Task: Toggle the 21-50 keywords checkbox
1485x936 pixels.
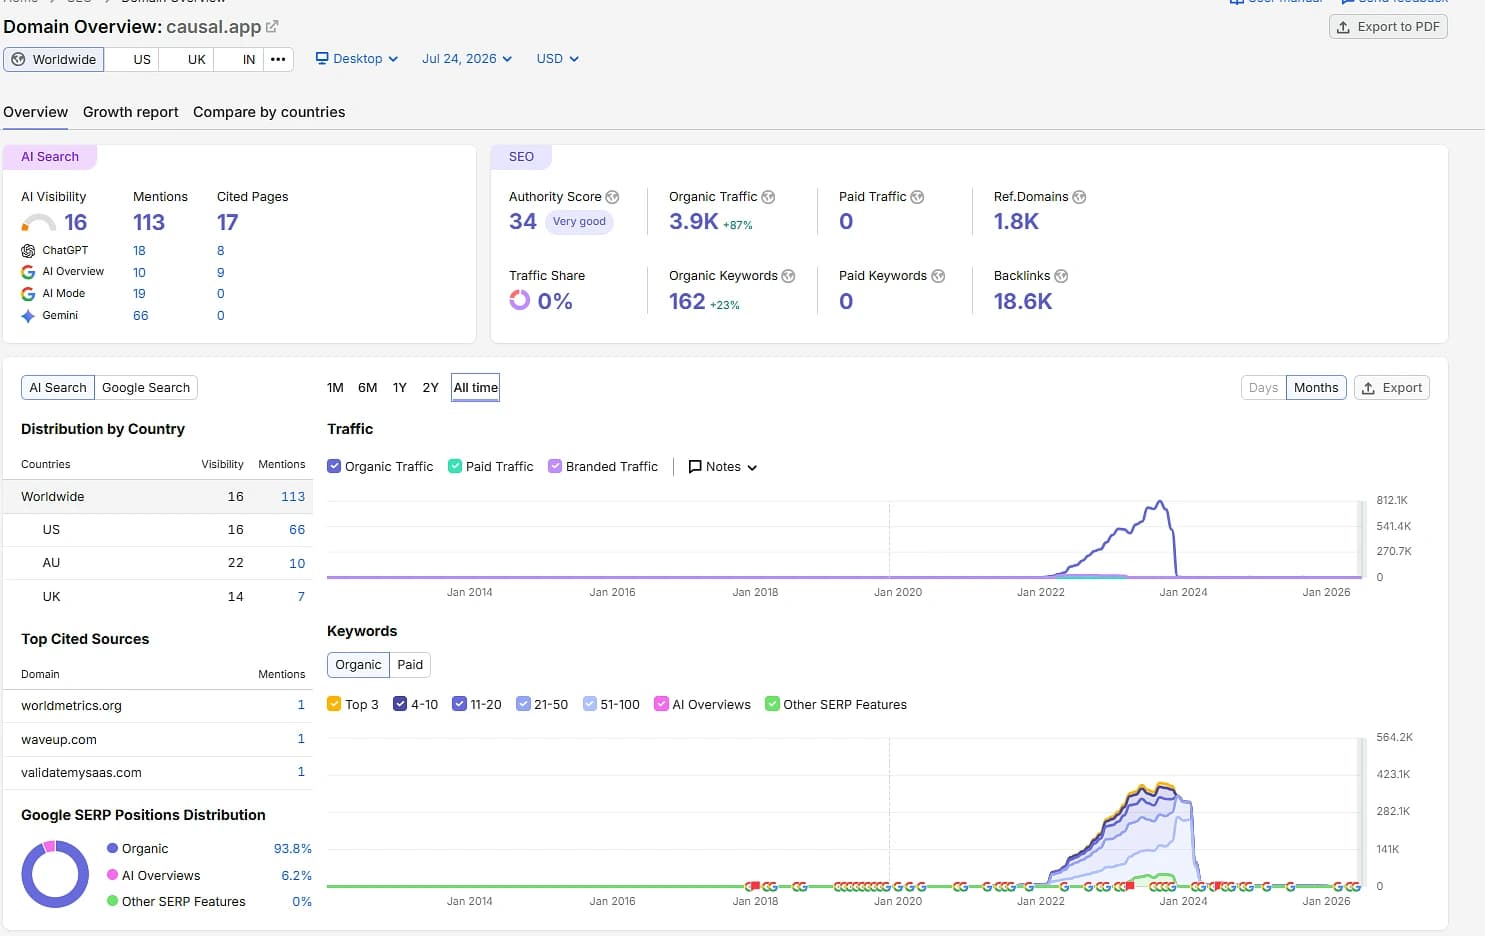Action: point(523,704)
